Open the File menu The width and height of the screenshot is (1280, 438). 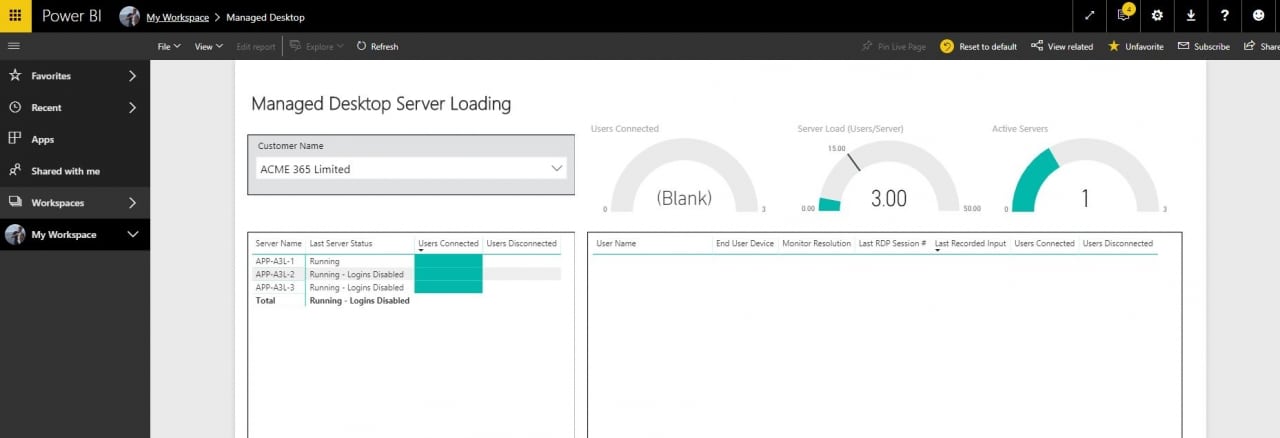(169, 46)
